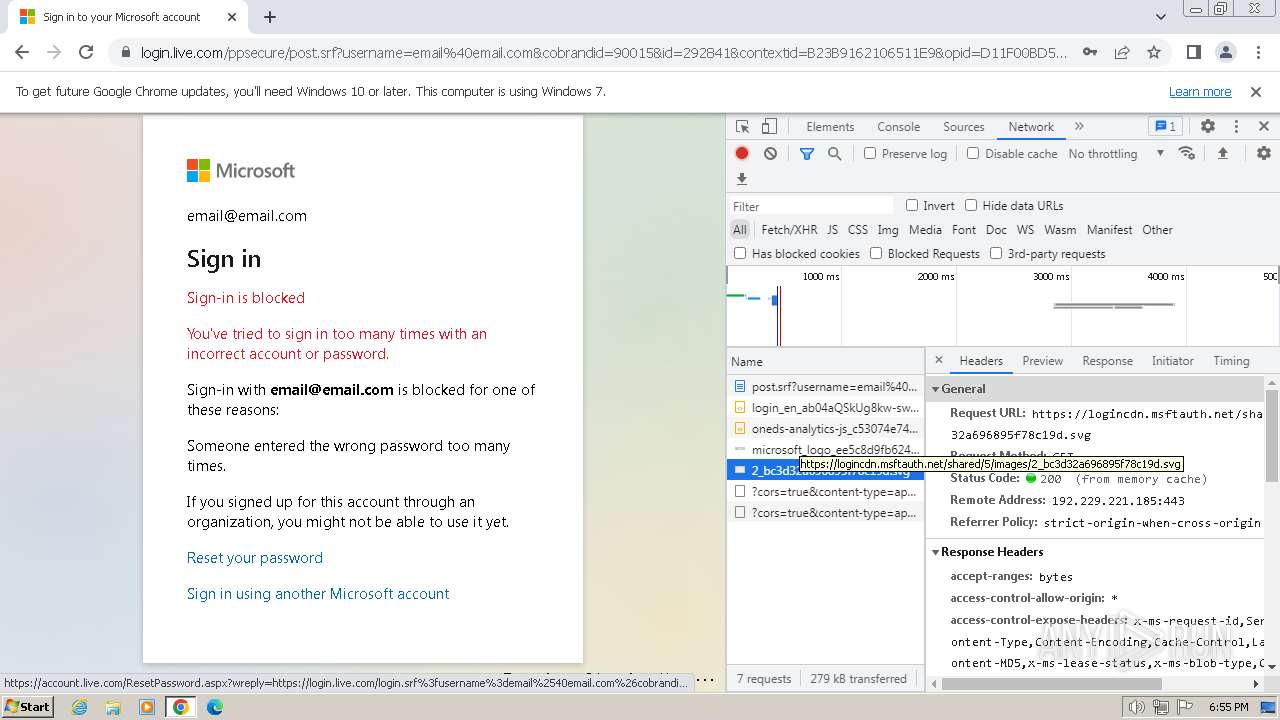Image resolution: width=1280 pixels, height=720 pixels.
Task: Go back in browser history
Action: tap(22, 53)
